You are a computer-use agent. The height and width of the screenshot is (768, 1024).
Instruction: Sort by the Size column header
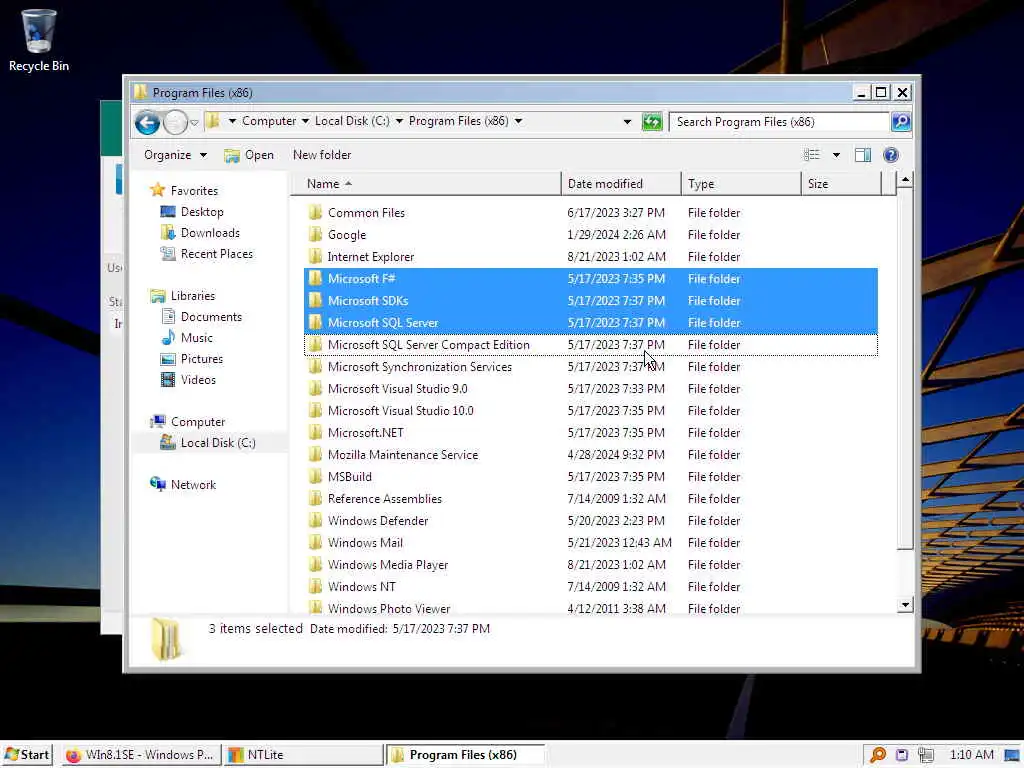click(841, 184)
